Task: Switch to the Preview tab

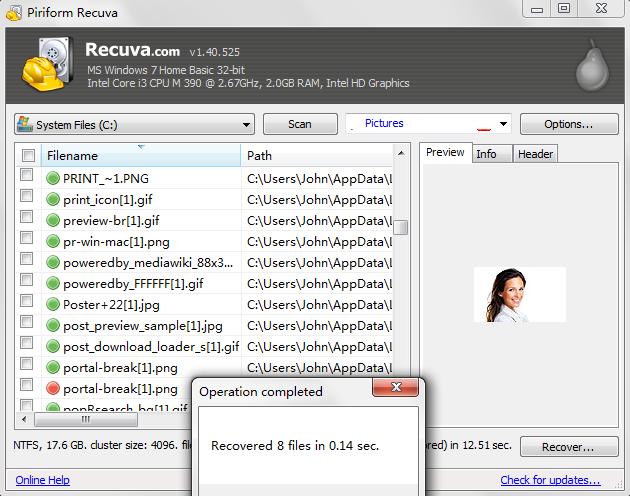Action: (445, 152)
